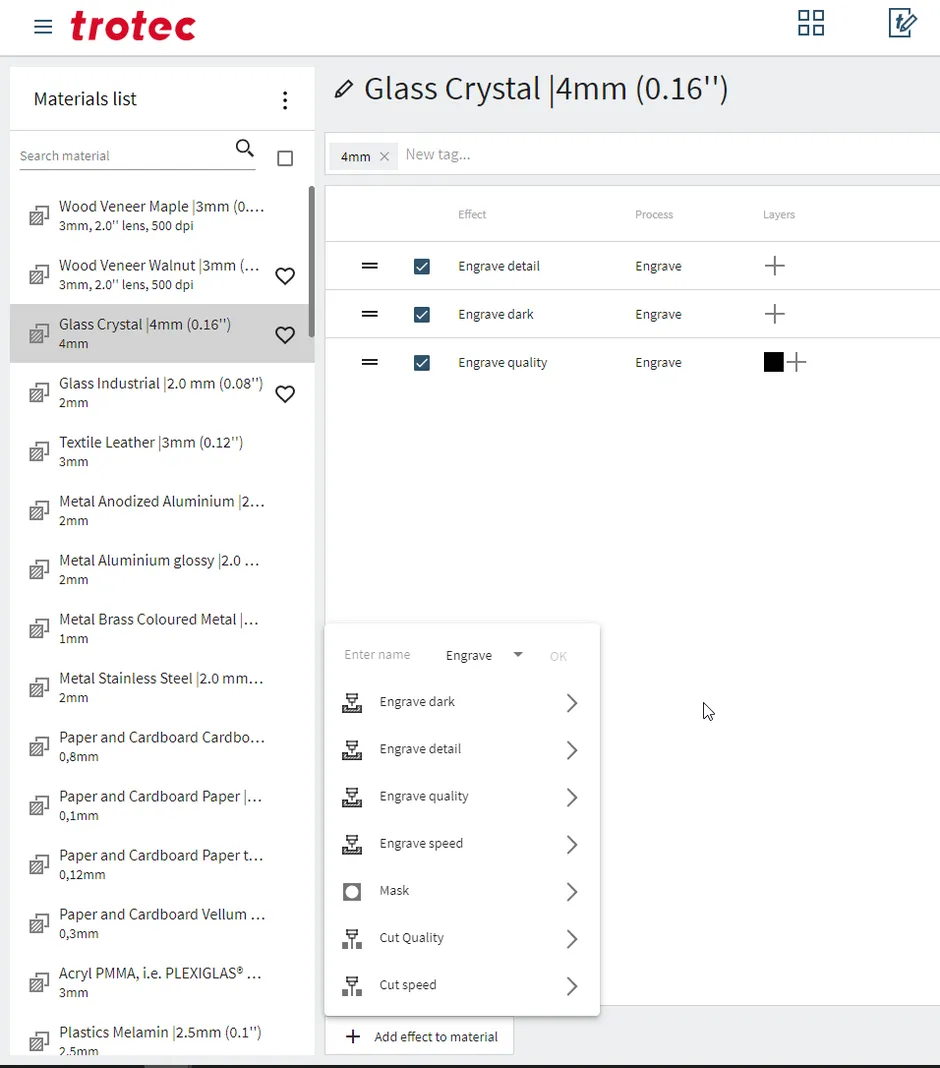Click the trotec logo
This screenshot has height=1068, width=940.
click(133, 26)
